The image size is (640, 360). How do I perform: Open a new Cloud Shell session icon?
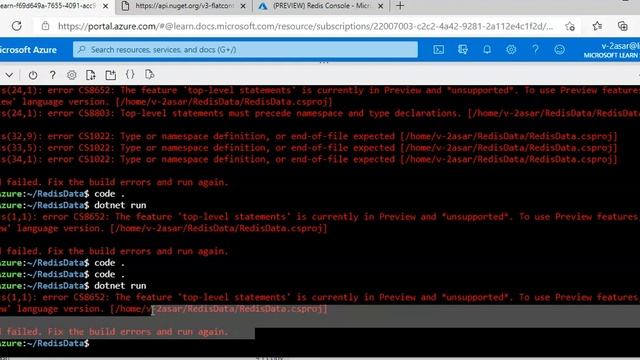click(x=110, y=75)
